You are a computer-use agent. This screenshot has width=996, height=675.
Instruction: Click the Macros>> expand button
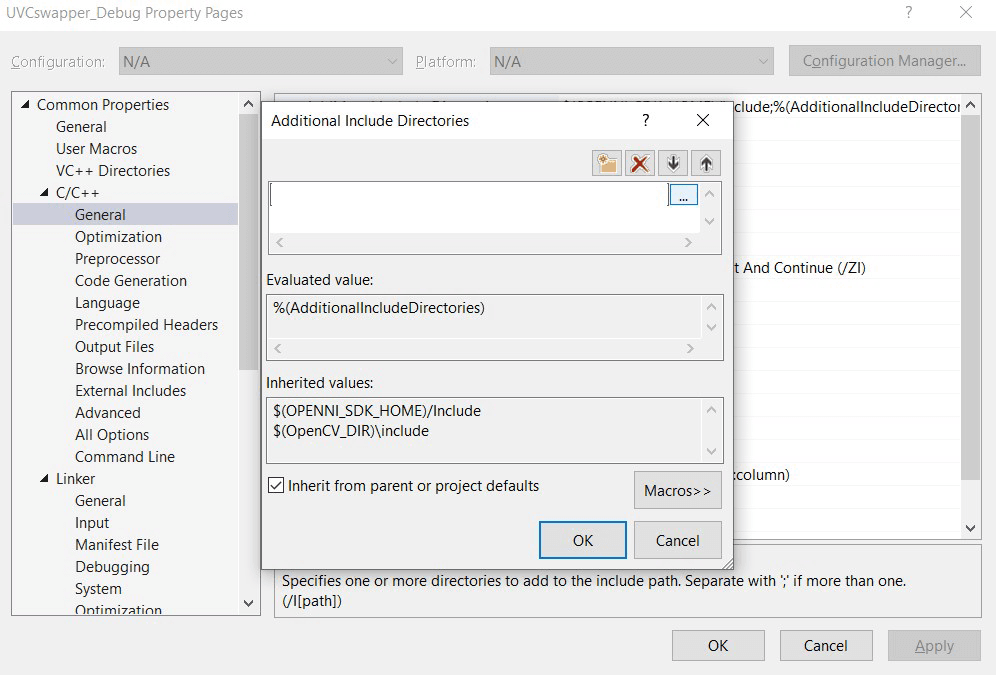tap(678, 490)
